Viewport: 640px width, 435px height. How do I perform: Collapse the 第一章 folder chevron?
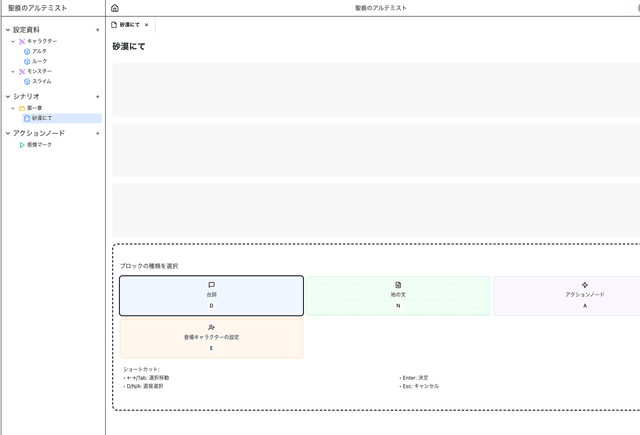pyautogui.click(x=13, y=108)
